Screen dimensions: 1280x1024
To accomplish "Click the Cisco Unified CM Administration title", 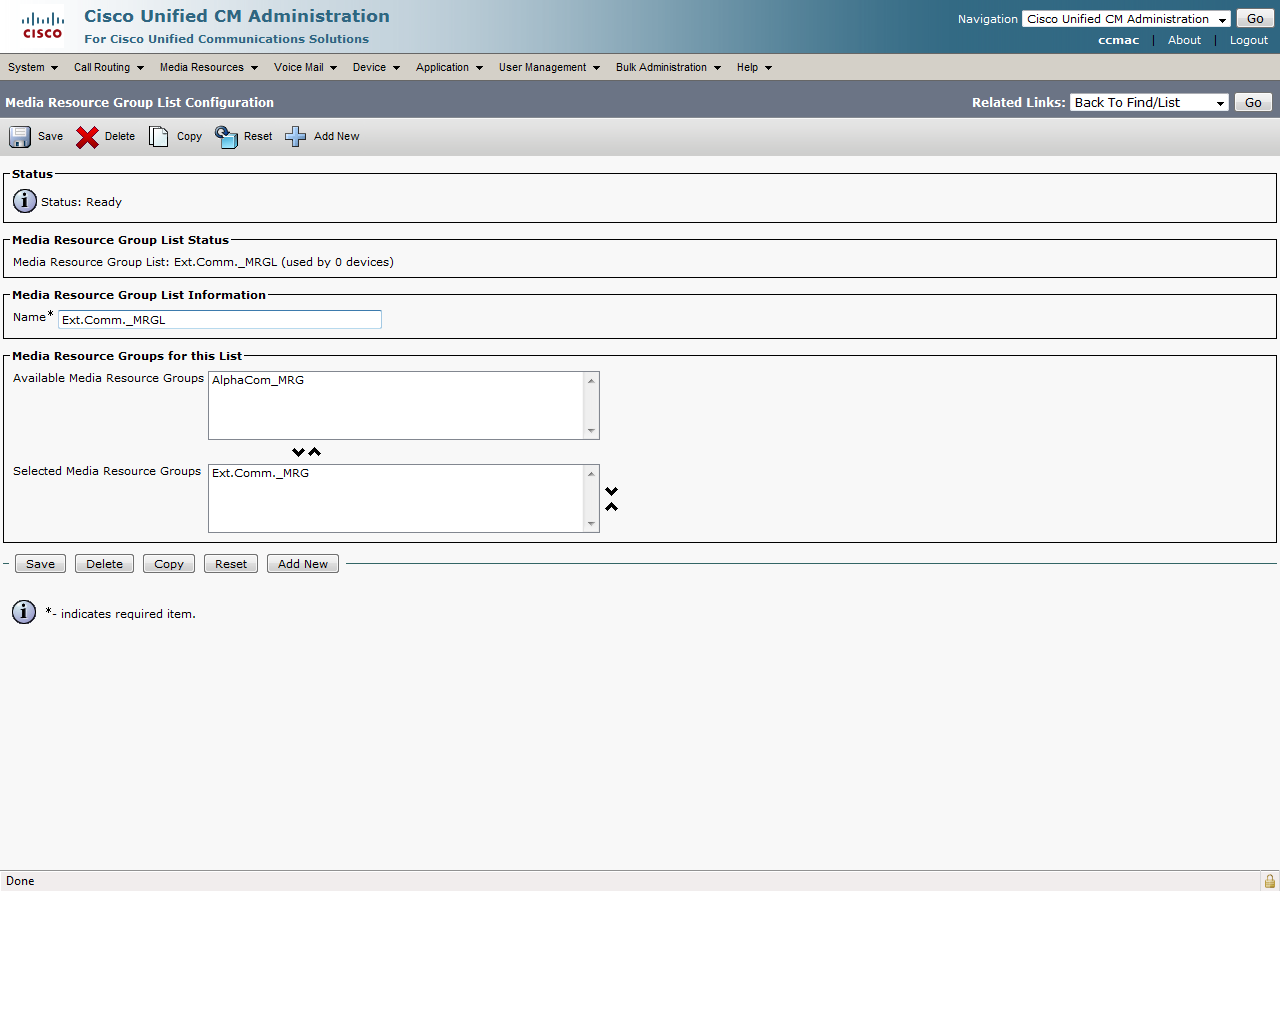I will click(237, 16).
